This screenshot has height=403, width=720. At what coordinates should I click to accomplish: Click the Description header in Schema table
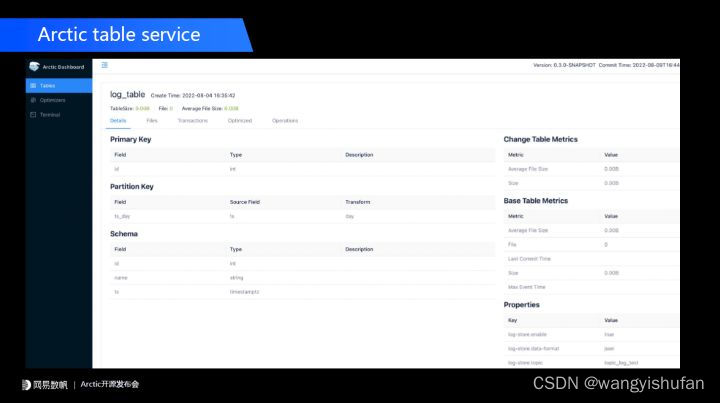point(359,249)
